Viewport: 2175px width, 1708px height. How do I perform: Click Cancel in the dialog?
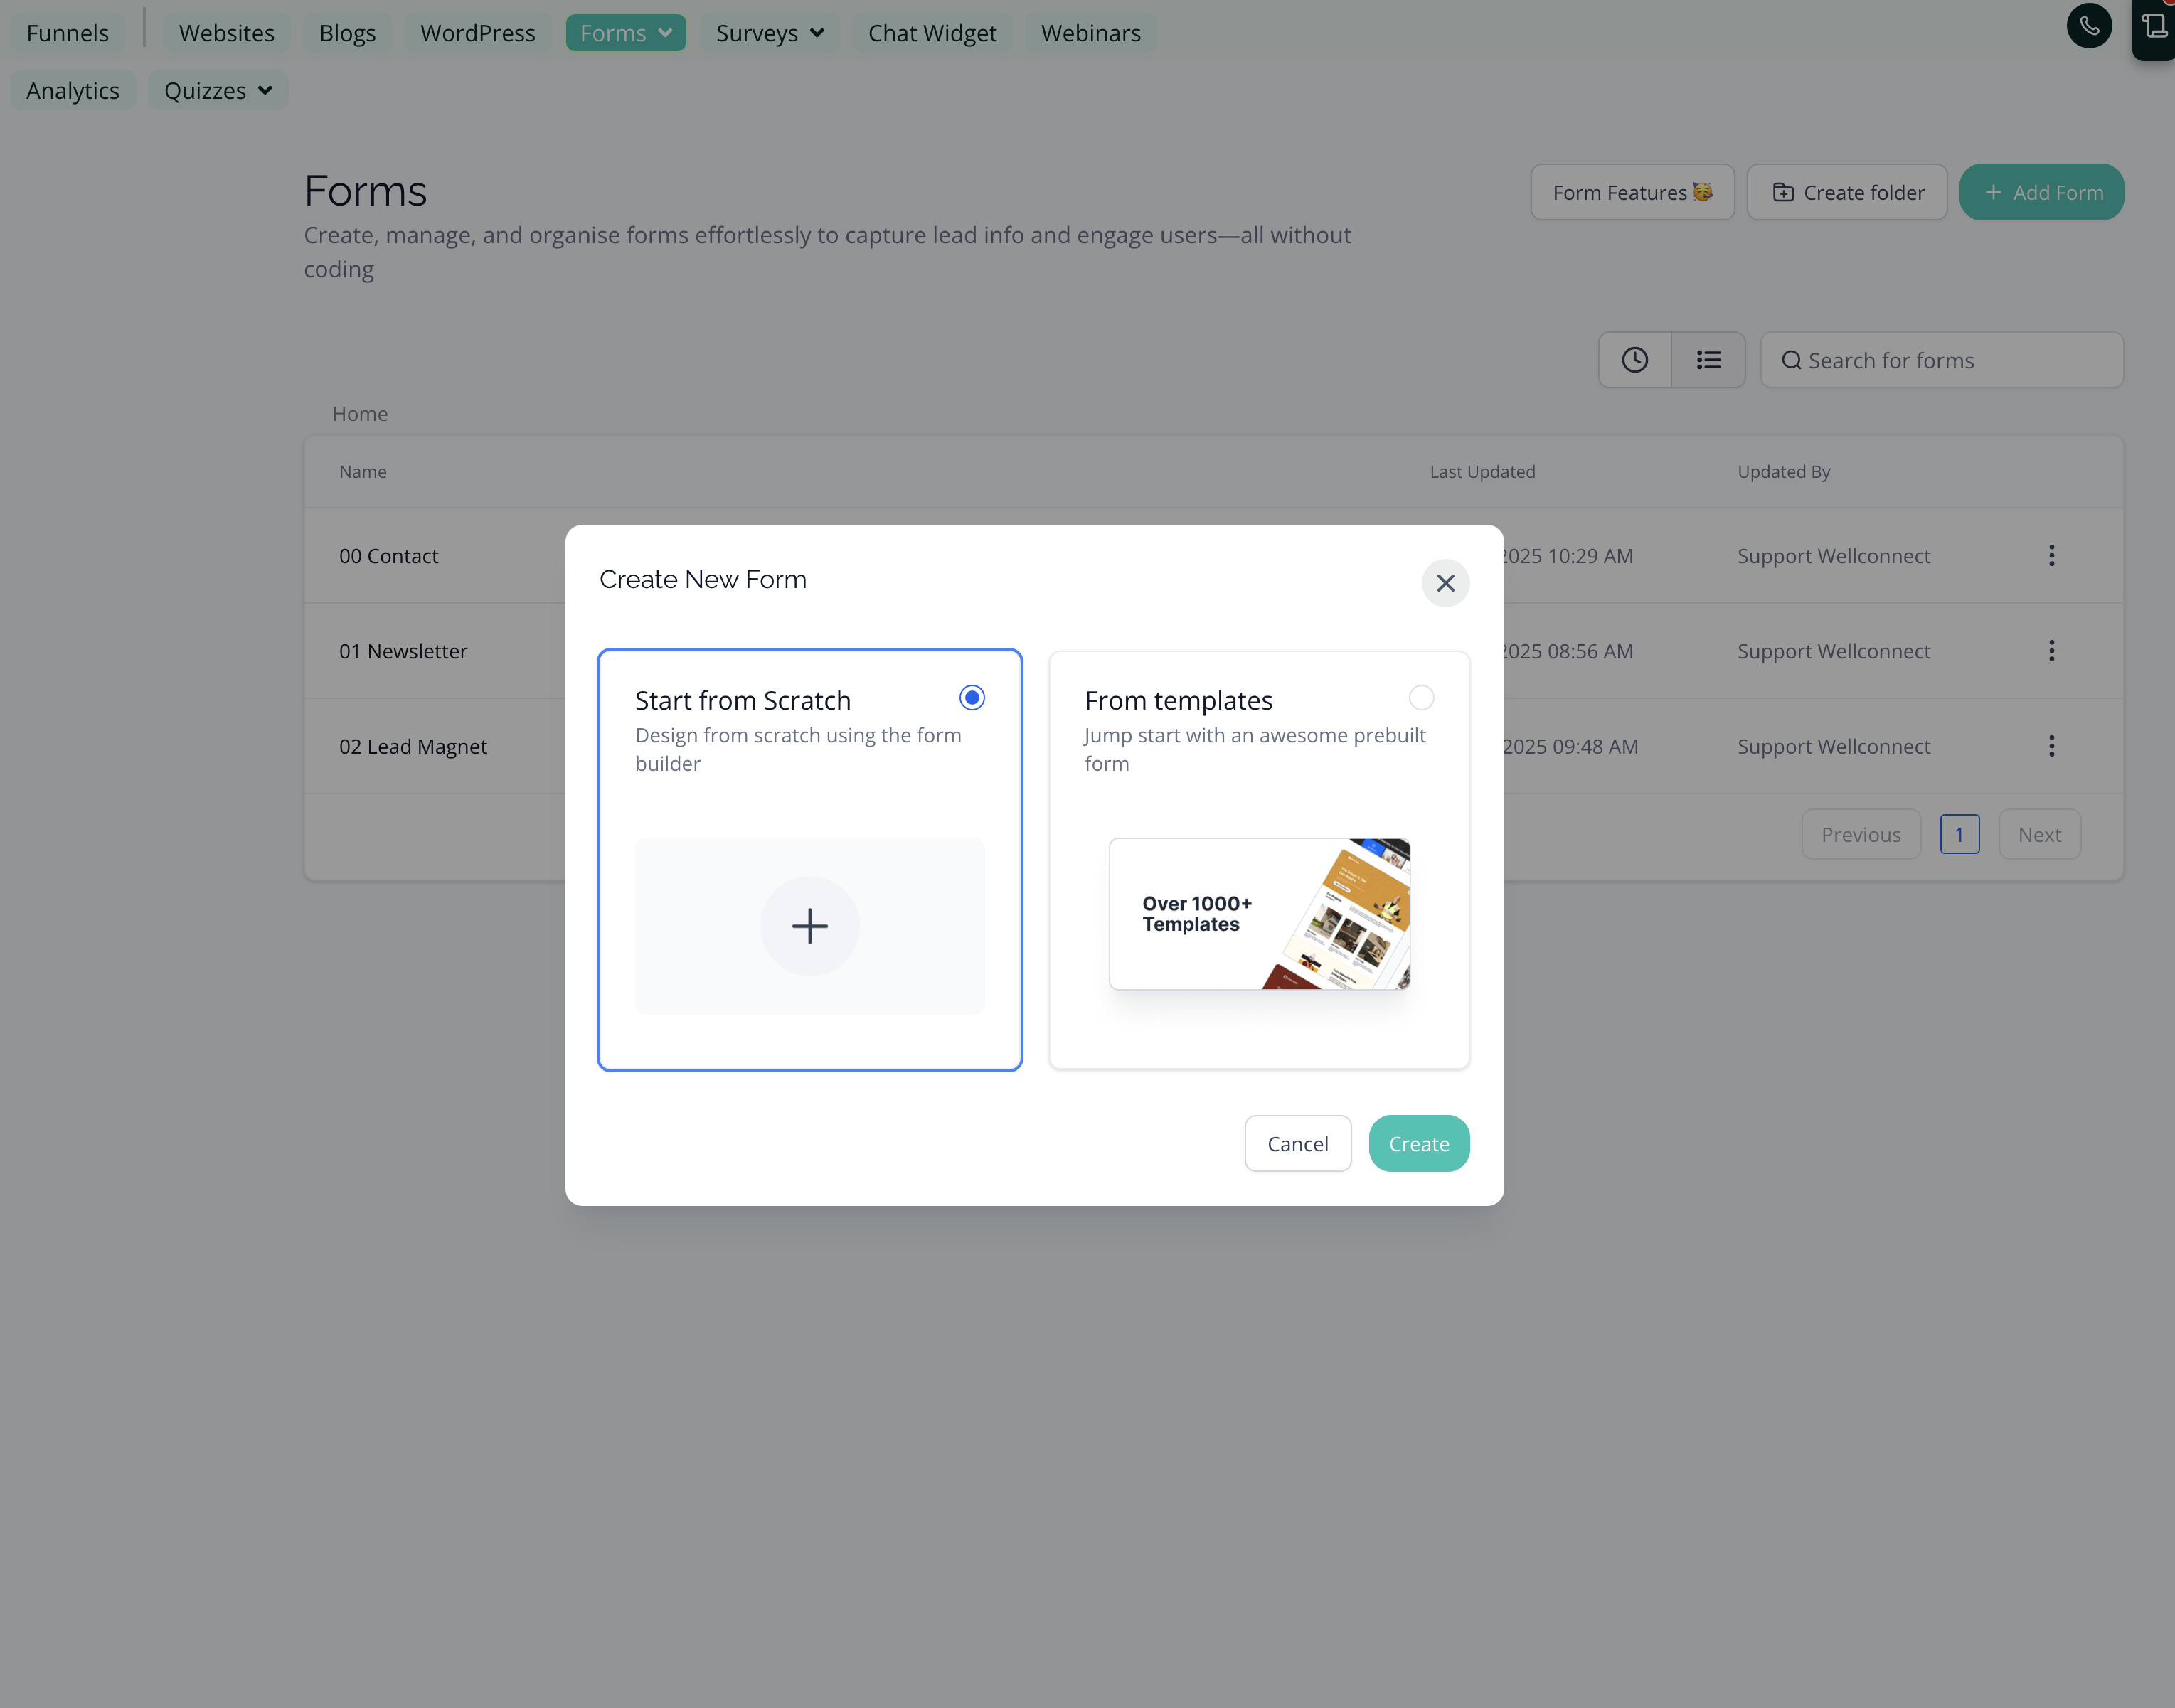tap(1297, 1143)
